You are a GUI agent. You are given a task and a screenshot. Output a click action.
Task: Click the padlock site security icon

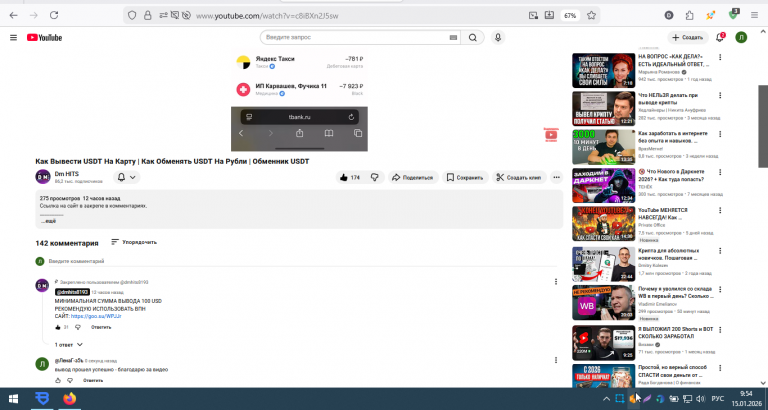pos(147,16)
